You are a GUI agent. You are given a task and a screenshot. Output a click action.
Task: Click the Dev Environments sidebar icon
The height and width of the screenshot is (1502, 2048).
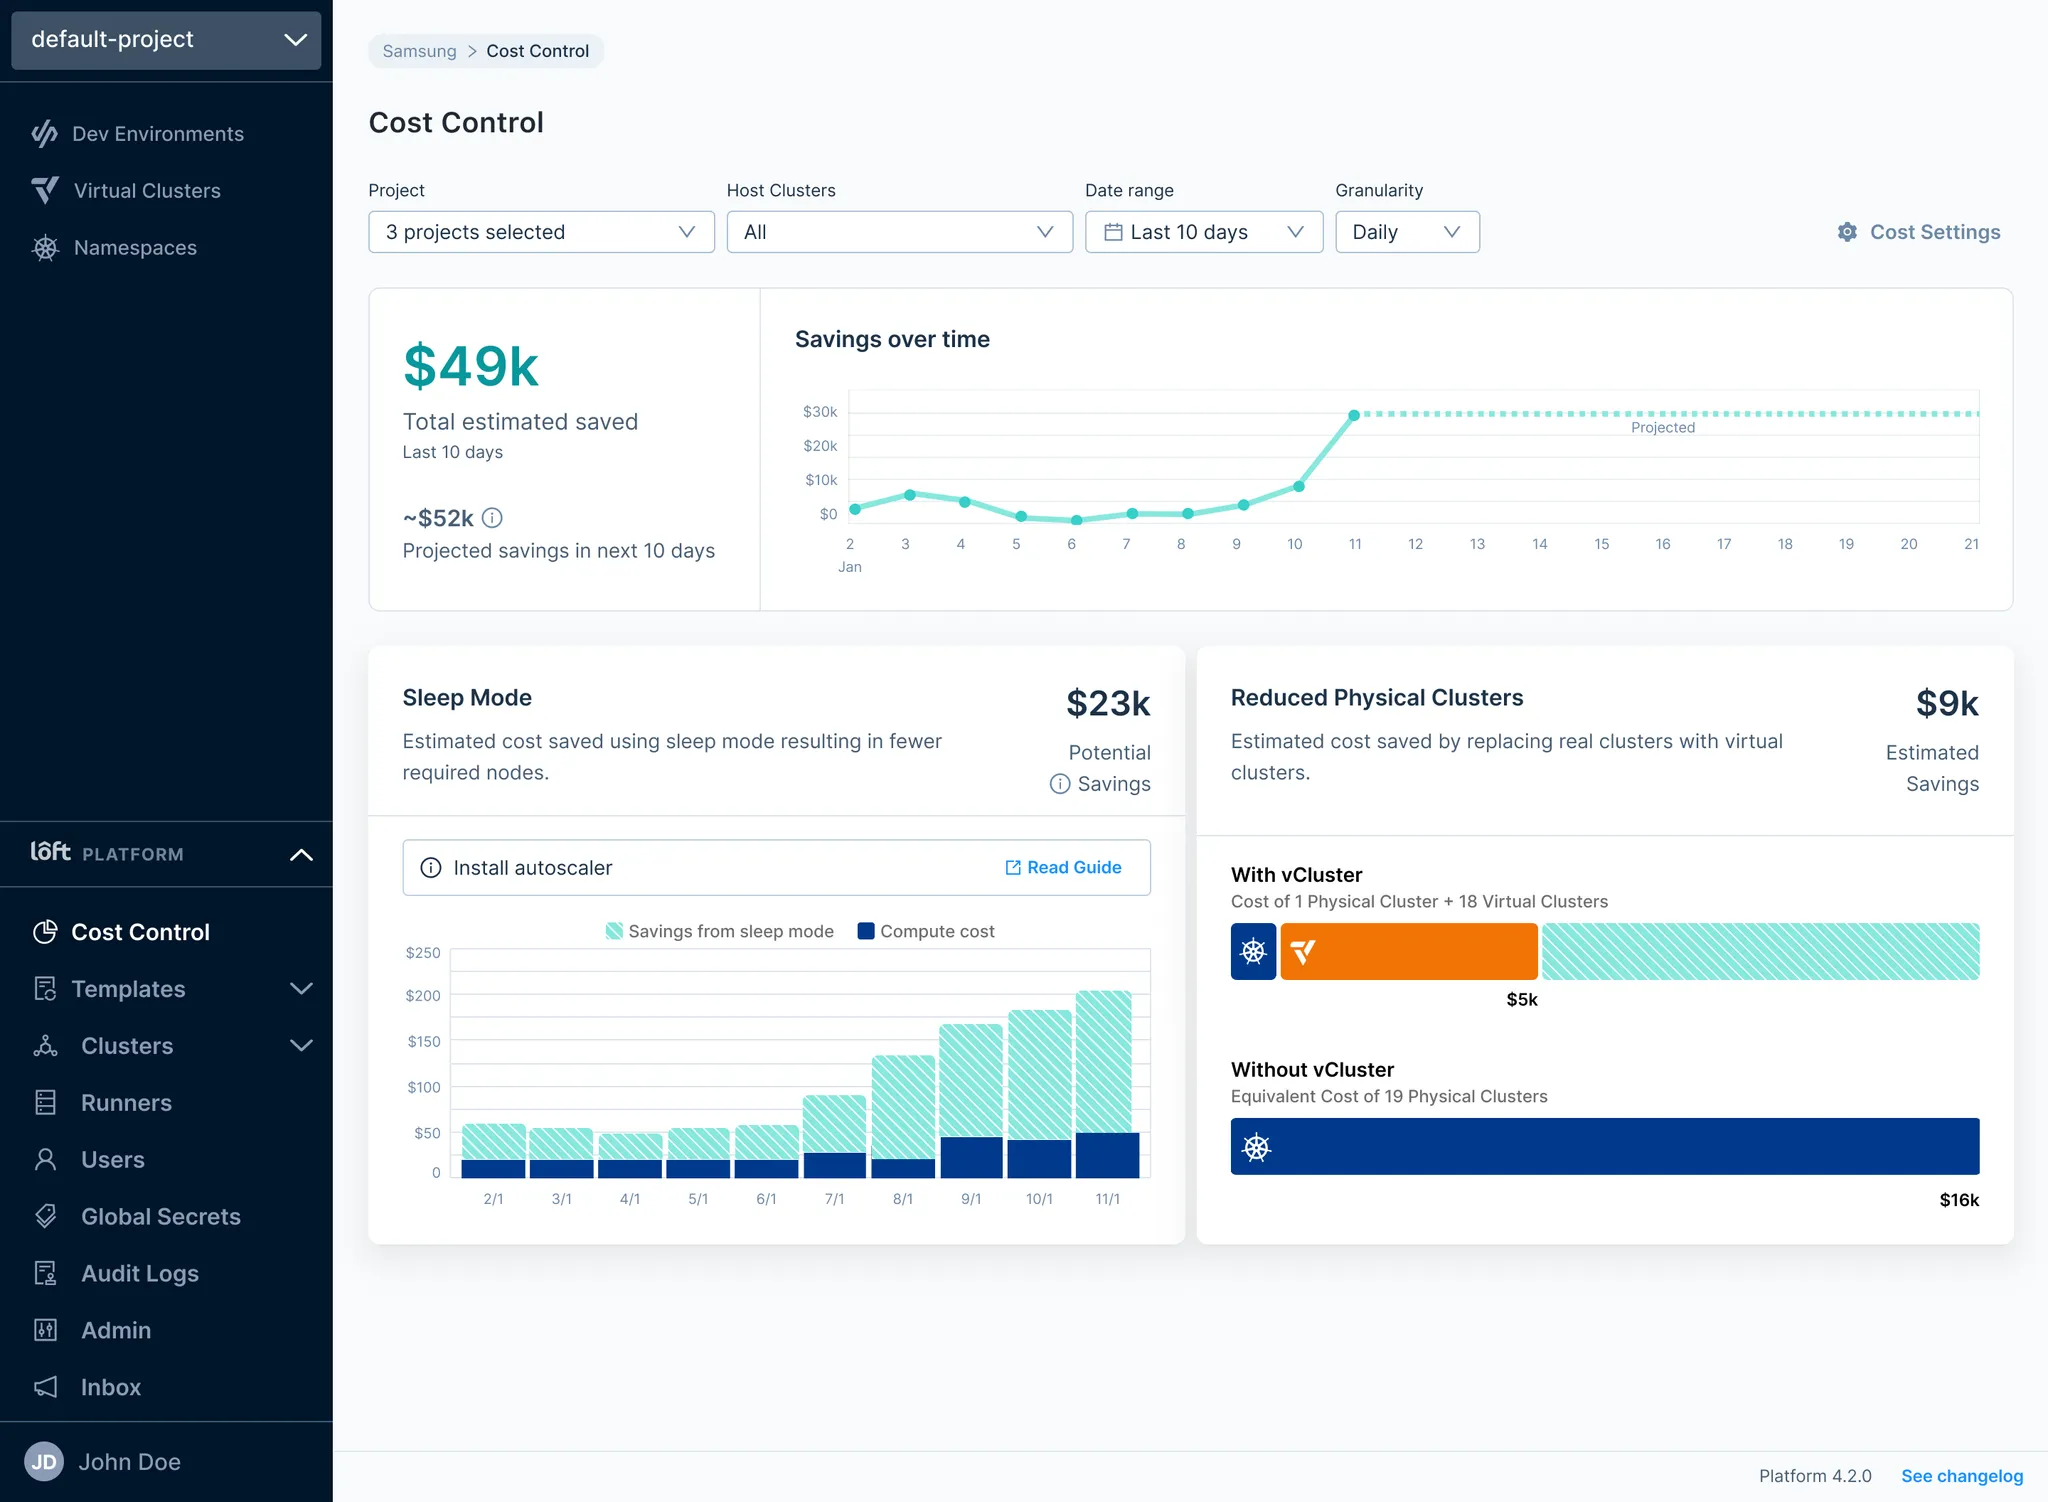point(45,134)
